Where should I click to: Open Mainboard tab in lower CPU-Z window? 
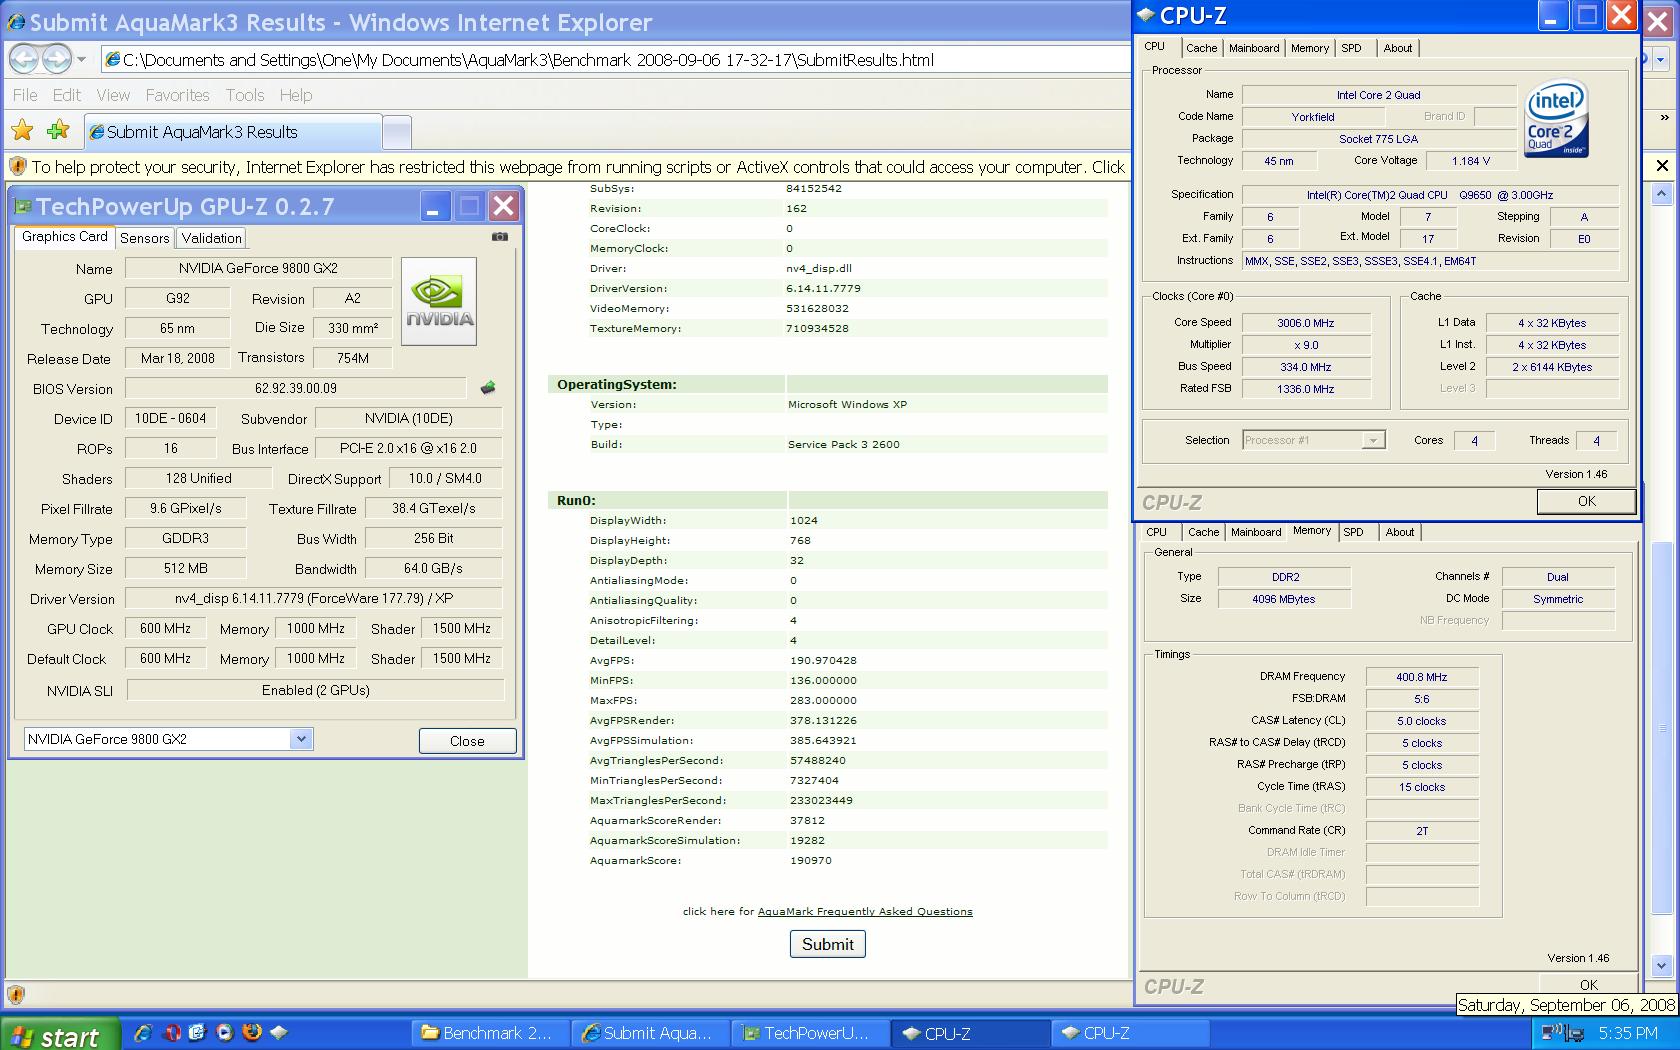[1256, 532]
